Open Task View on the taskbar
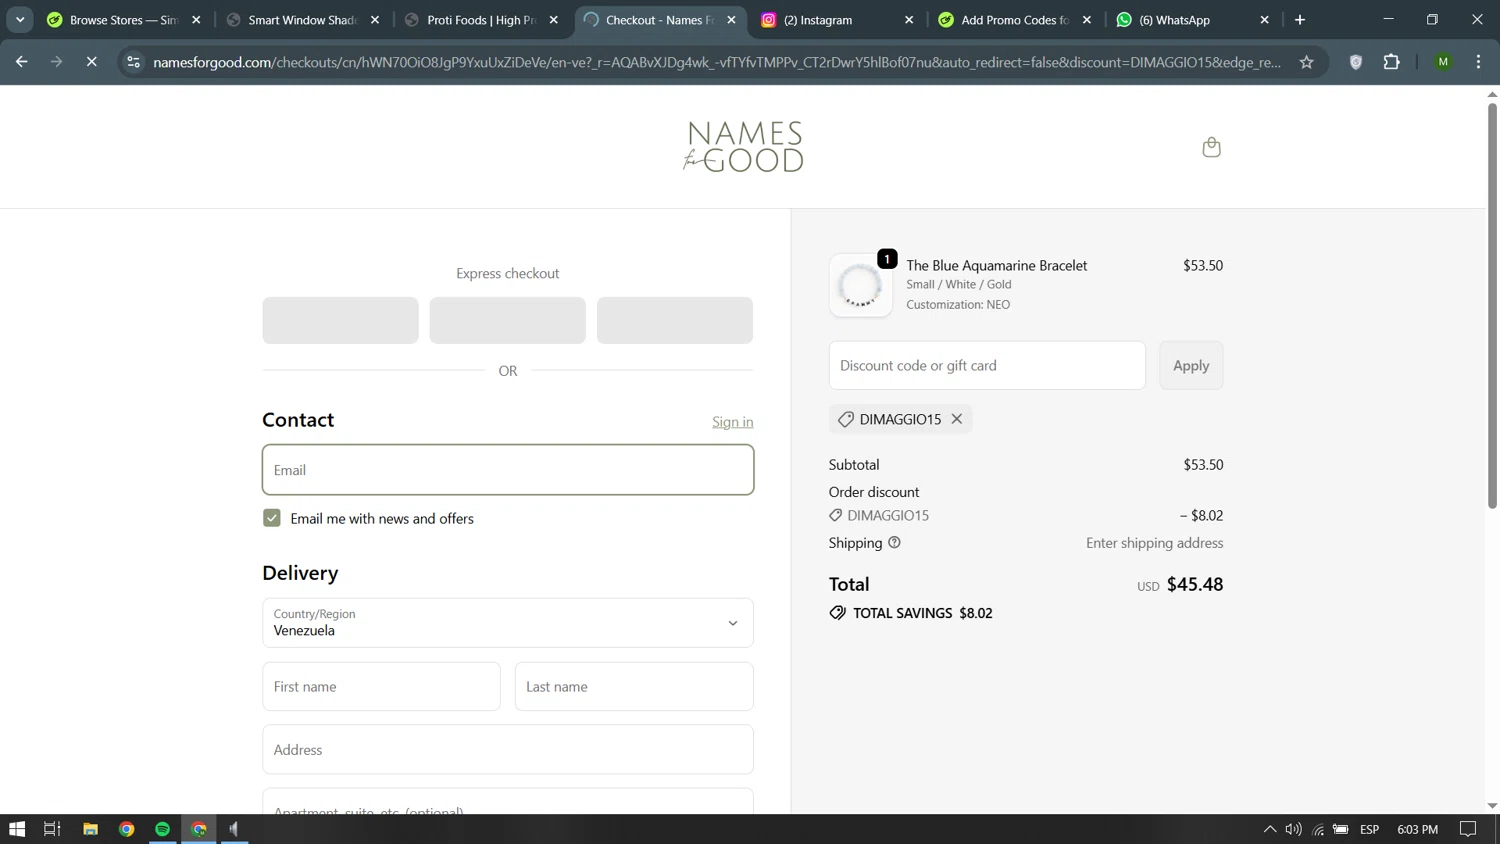The height and width of the screenshot is (844, 1500). 52,829
